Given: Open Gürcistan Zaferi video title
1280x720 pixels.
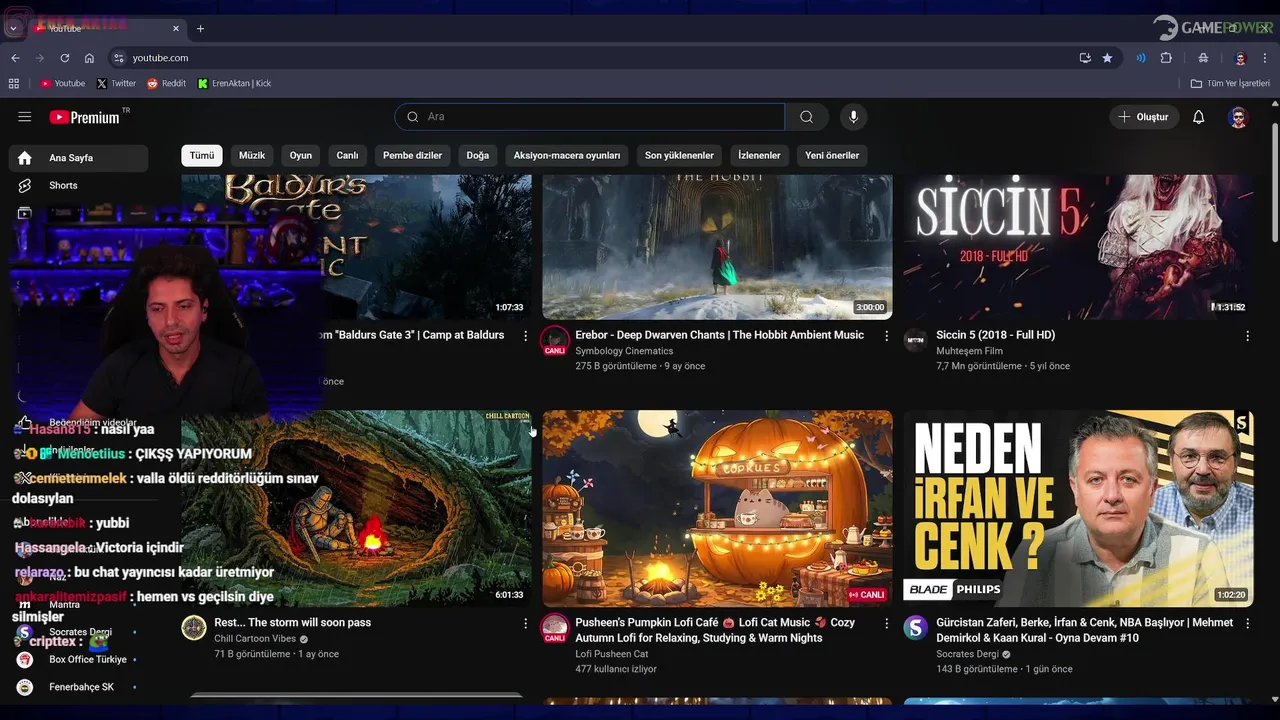Looking at the screenshot, I should [1085, 630].
